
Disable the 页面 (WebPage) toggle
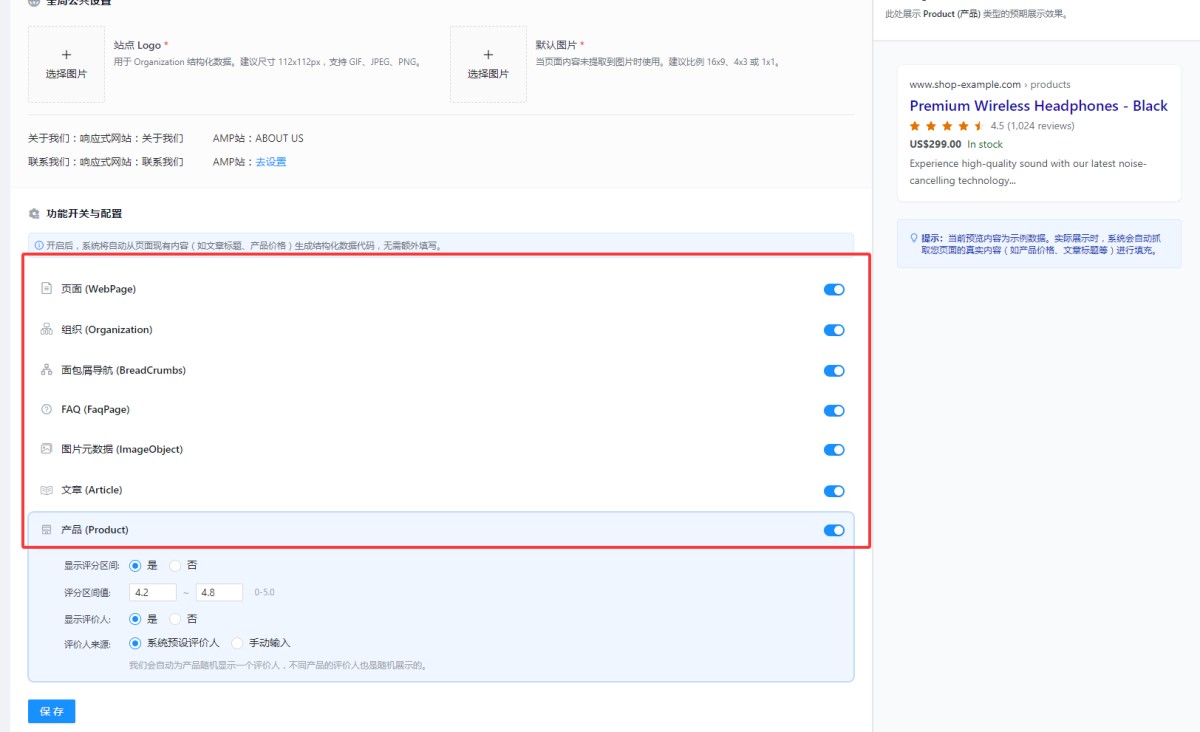[x=833, y=290]
